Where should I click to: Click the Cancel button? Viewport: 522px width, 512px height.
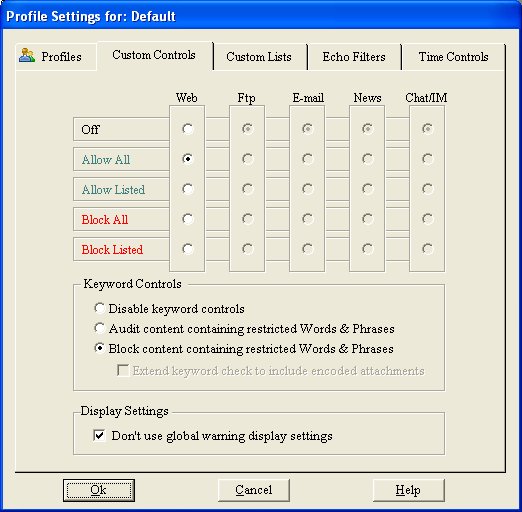pyautogui.click(x=254, y=490)
